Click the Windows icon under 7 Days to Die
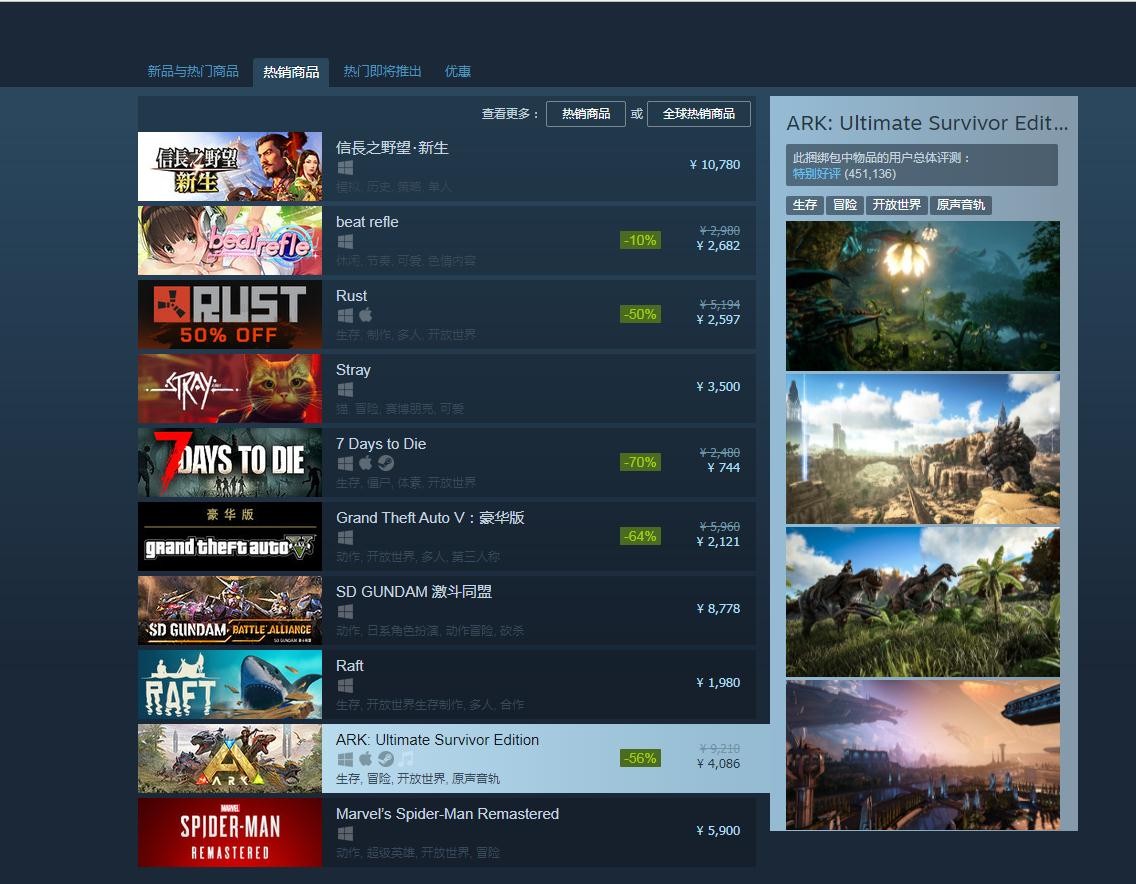The width and height of the screenshot is (1136, 884). pos(345,463)
